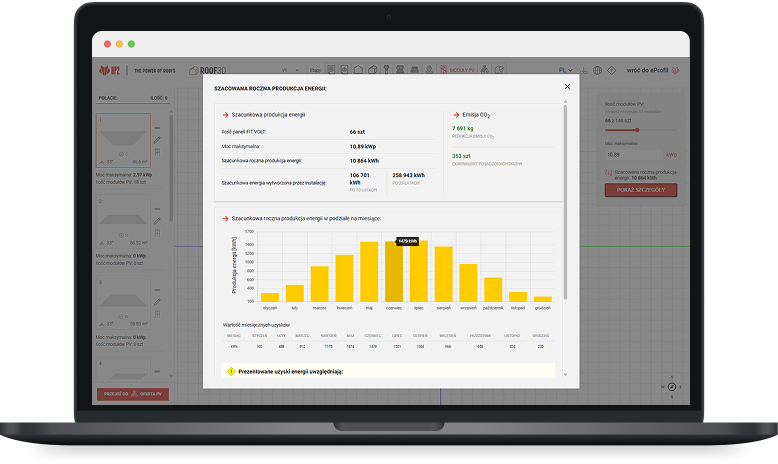Open the PL language dropdown
This screenshot has height=464, width=778.
(x=568, y=71)
